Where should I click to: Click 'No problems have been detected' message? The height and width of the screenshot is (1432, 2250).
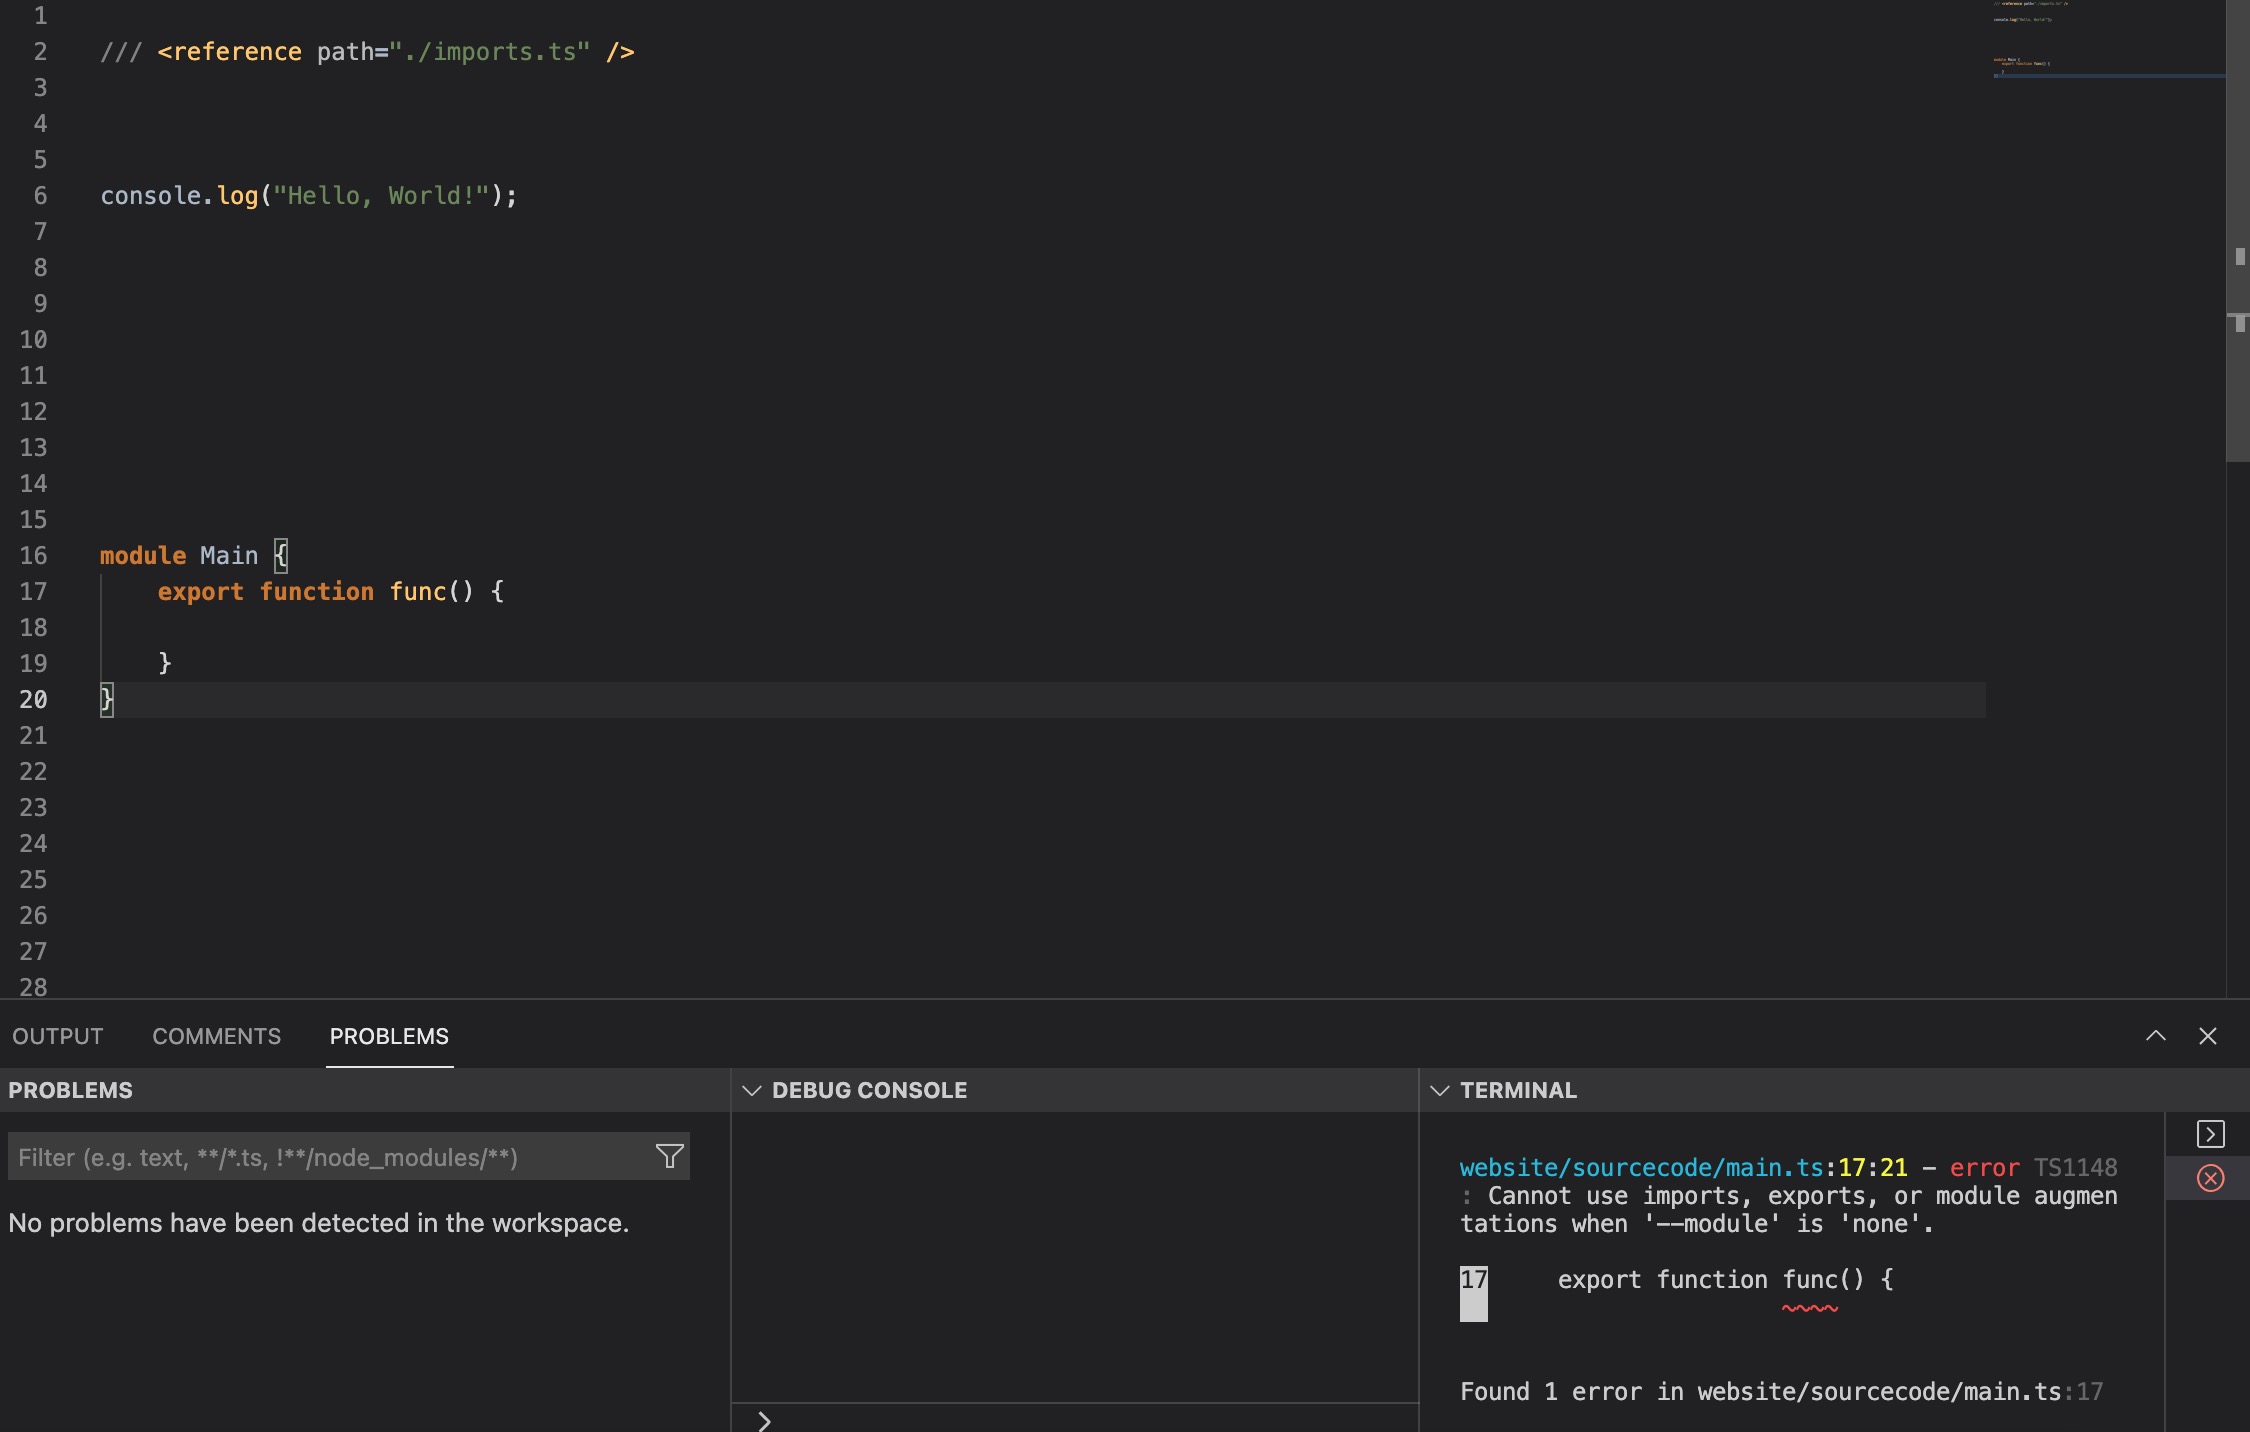318,1223
